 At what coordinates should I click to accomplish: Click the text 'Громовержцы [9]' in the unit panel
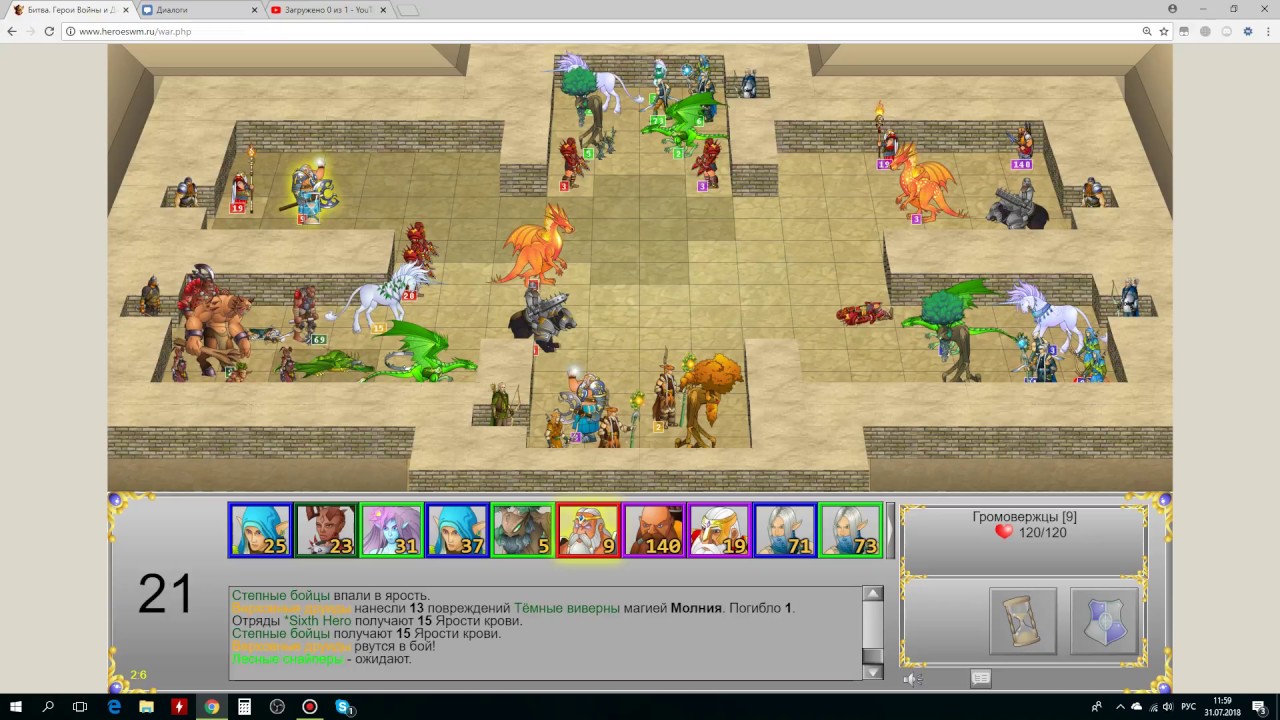coord(1024,517)
